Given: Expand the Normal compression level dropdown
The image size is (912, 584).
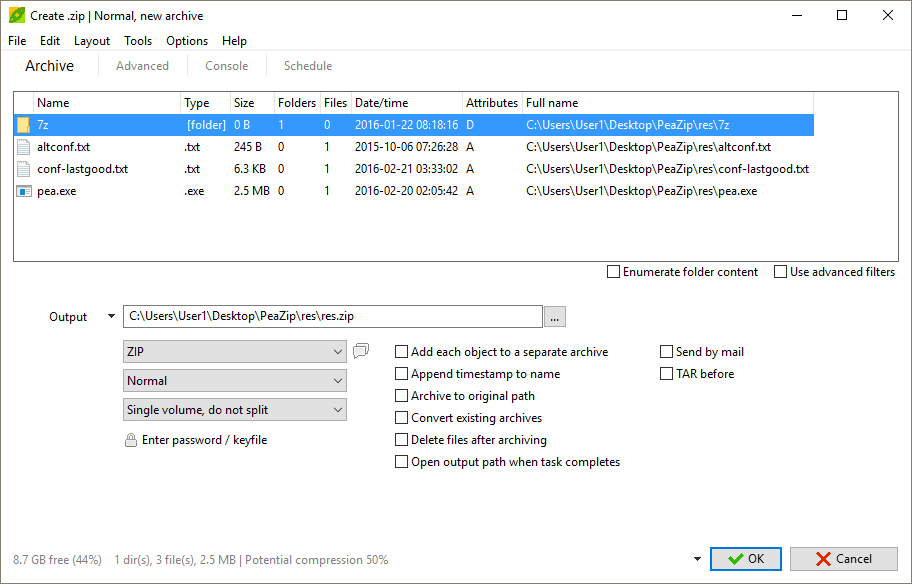Looking at the screenshot, I should 235,381.
